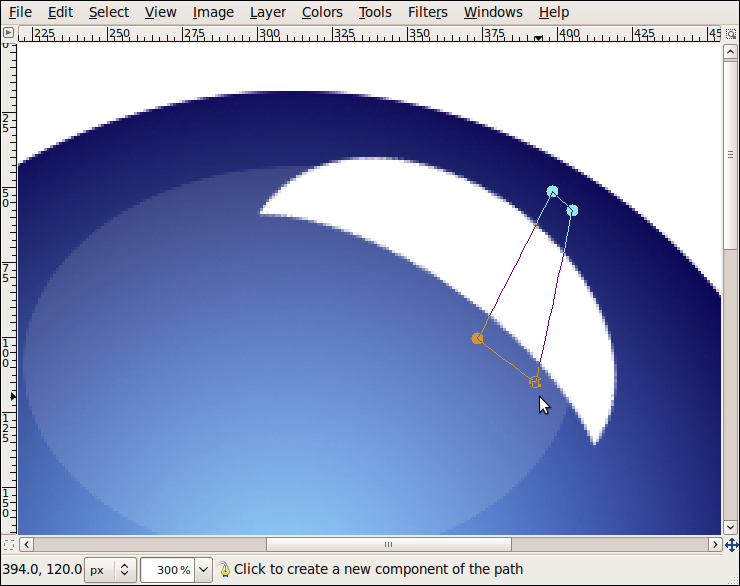
Task: Open the Edit menu
Action: pyautogui.click(x=60, y=12)
